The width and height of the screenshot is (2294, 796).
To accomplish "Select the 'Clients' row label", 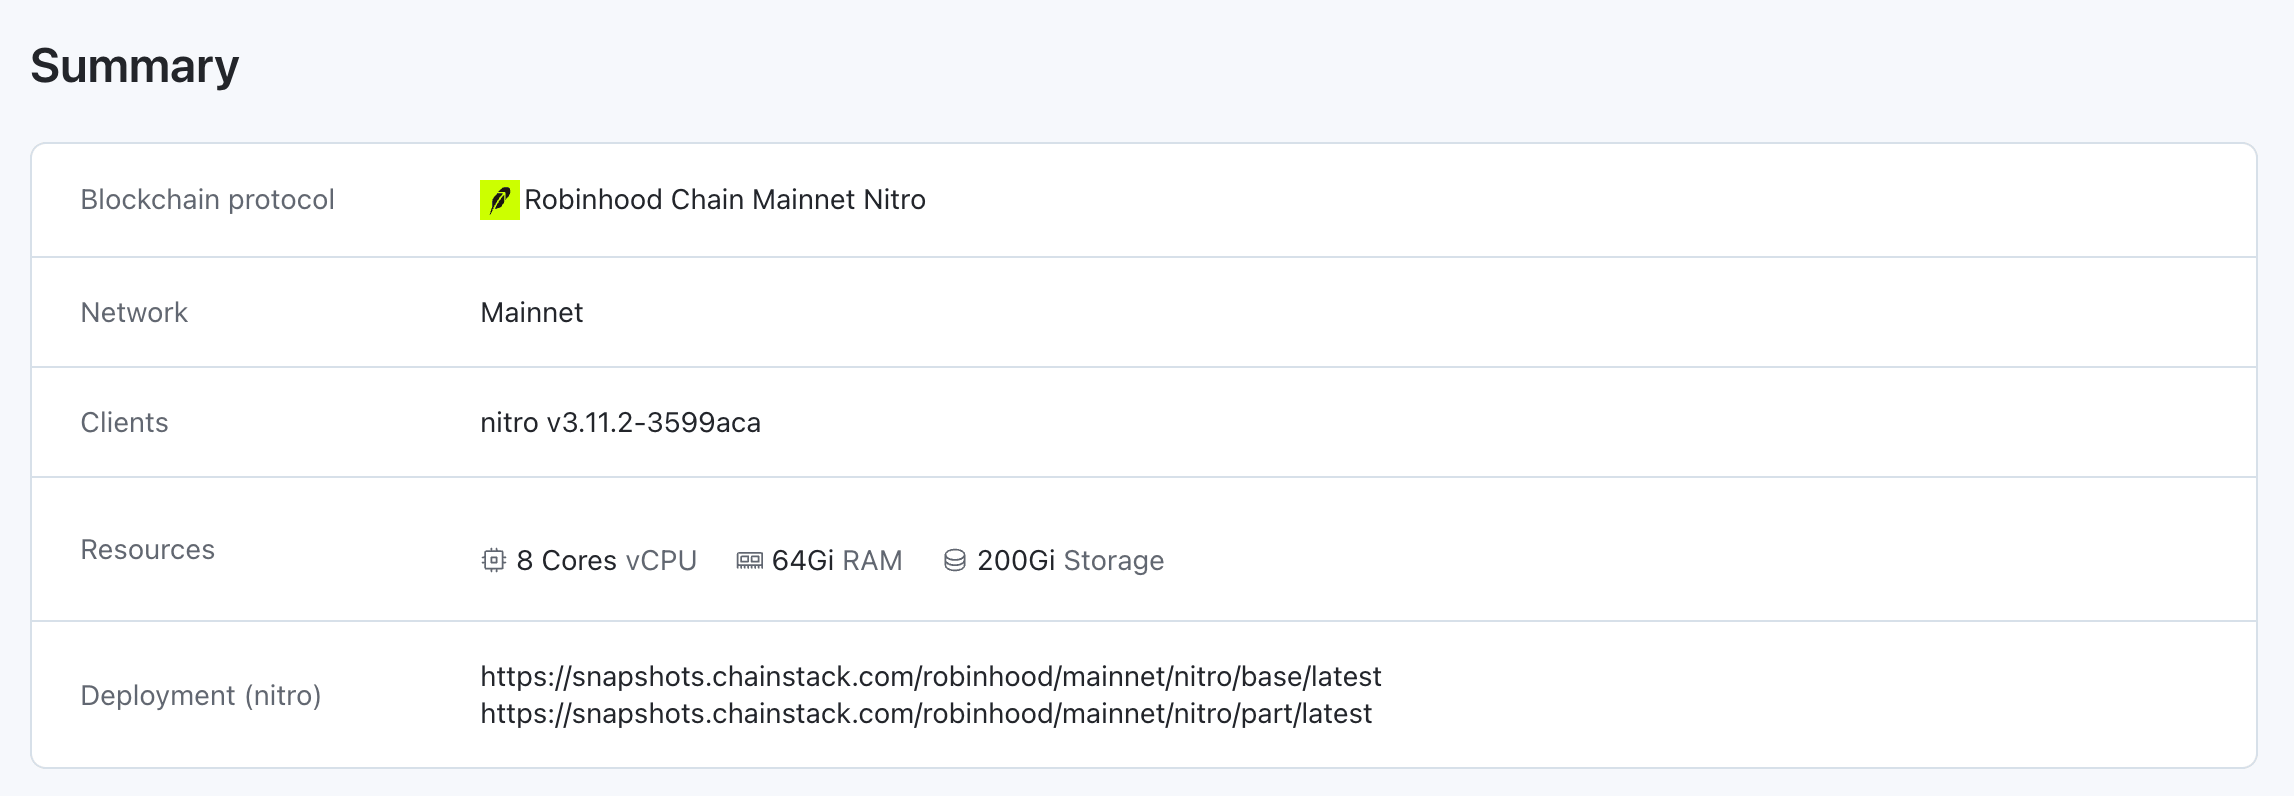I will point(124,423).
